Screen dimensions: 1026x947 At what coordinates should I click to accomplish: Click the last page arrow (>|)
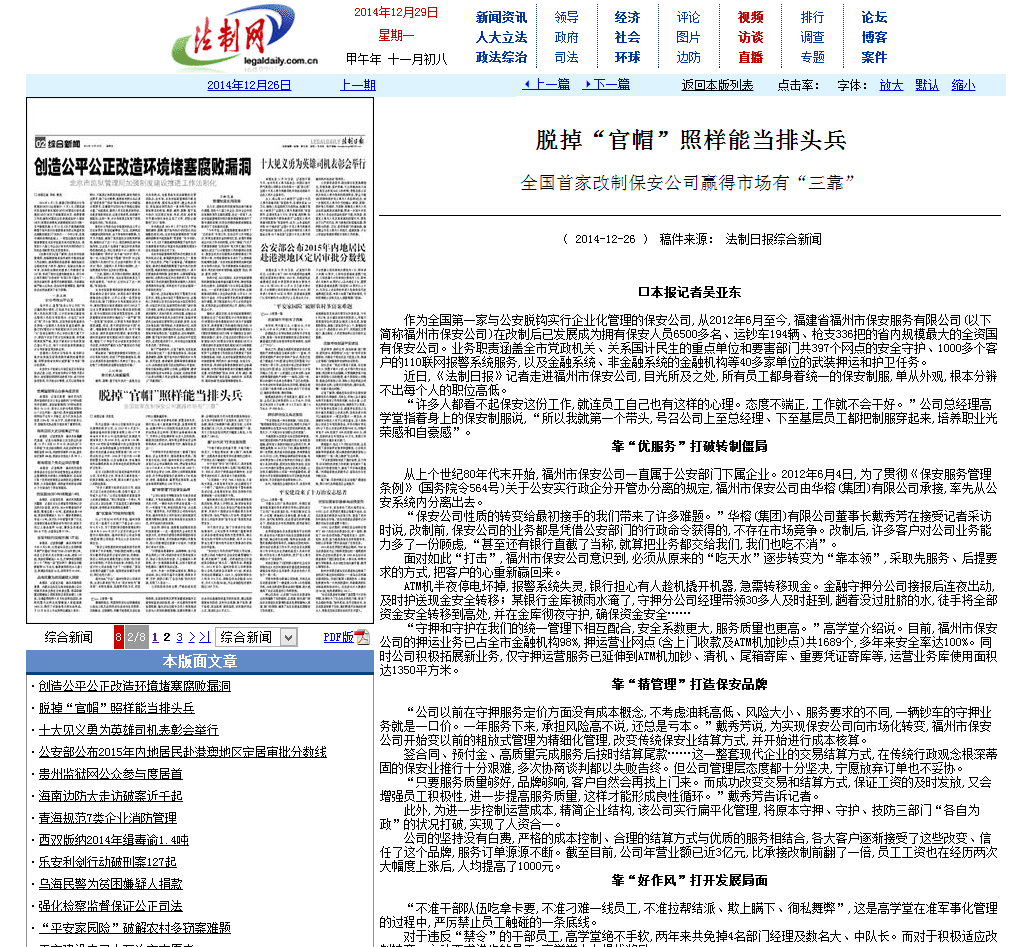[205, 637]
